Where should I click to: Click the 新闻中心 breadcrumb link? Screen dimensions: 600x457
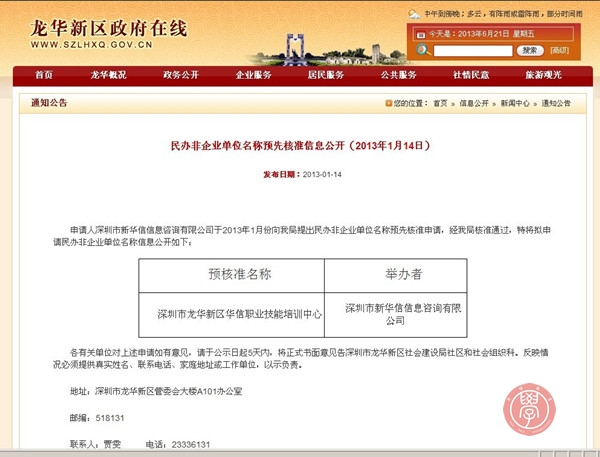pyautogui.click(x=515, y=103)
